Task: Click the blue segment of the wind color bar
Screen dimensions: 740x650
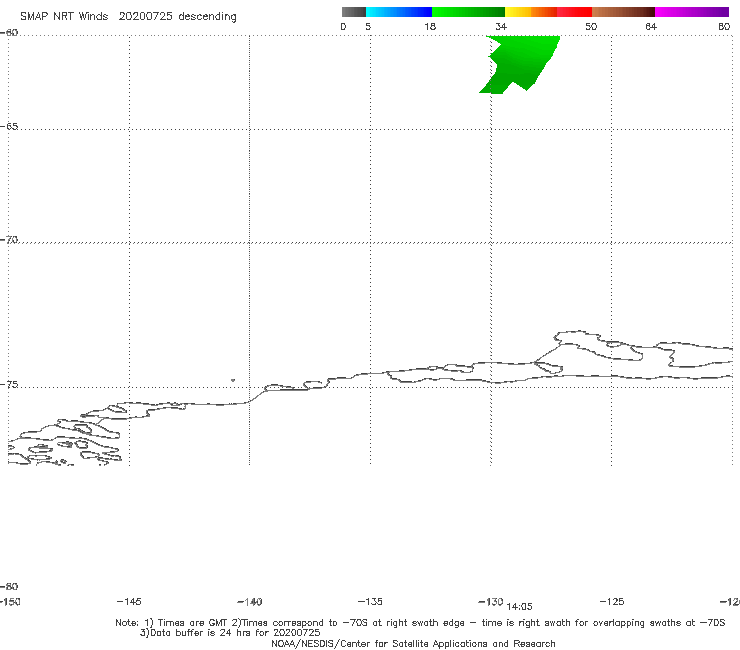Action: pyautogui.click(x=399, y=12)
